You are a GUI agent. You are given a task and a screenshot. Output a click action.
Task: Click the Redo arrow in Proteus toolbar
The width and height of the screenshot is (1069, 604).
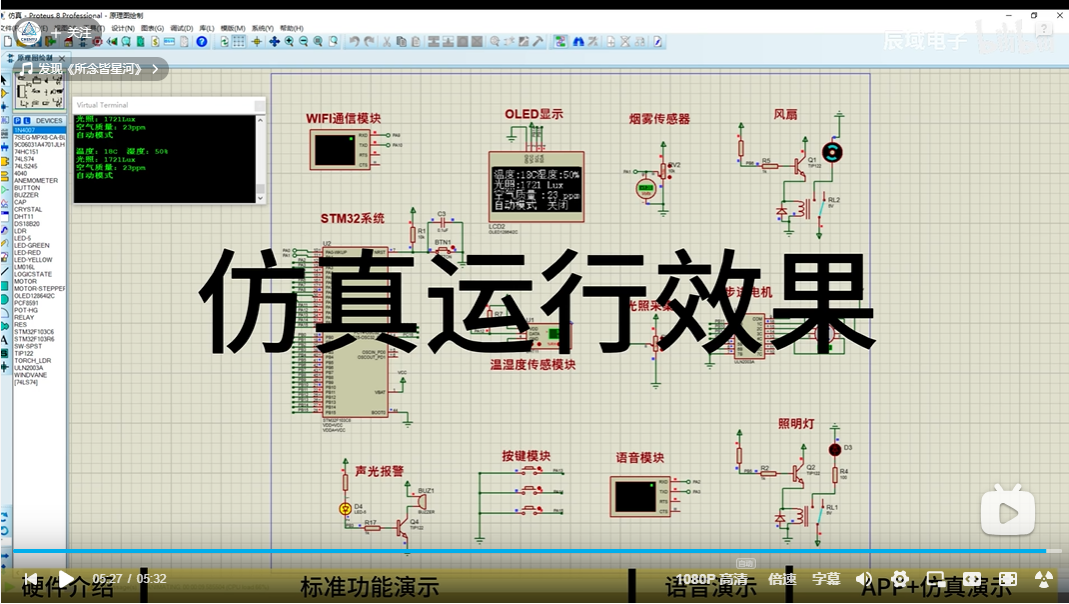[369, 42]
